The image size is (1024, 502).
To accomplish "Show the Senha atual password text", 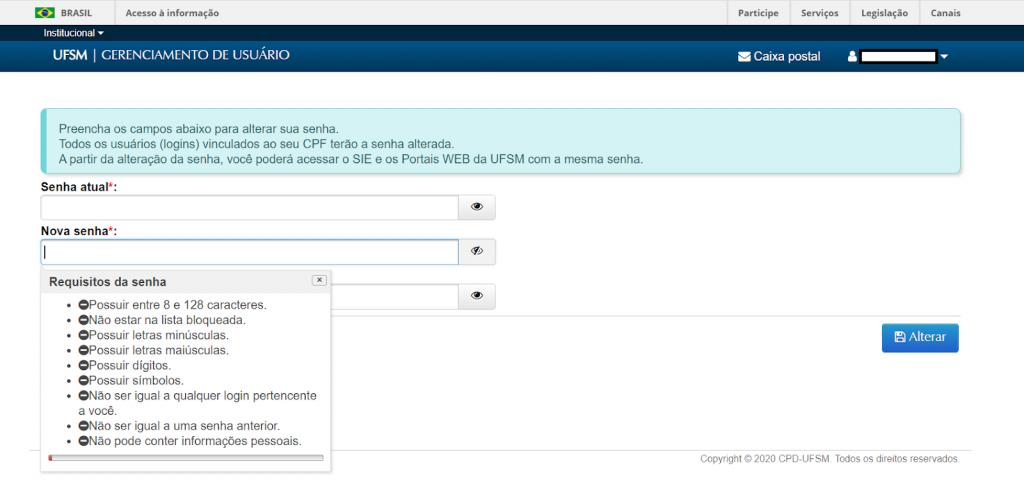I will click(x=476, y=207).
